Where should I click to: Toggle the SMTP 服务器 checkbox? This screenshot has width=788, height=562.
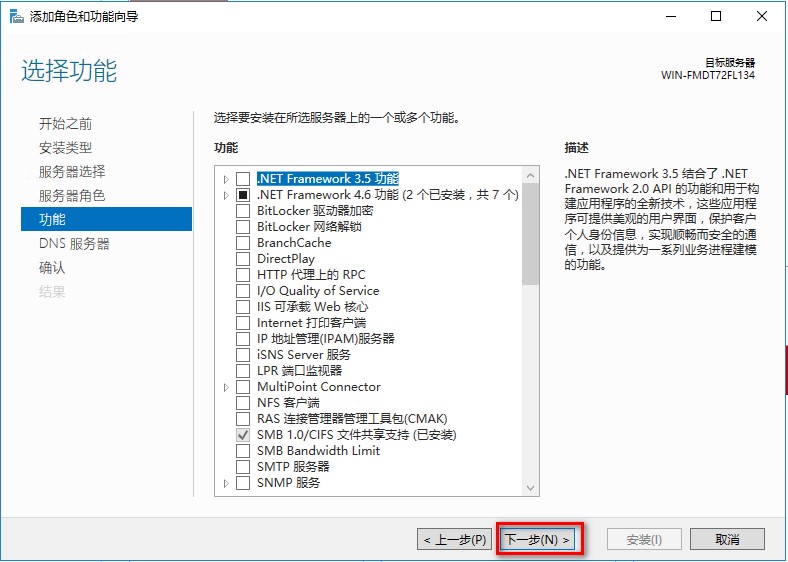coord(243,467)
